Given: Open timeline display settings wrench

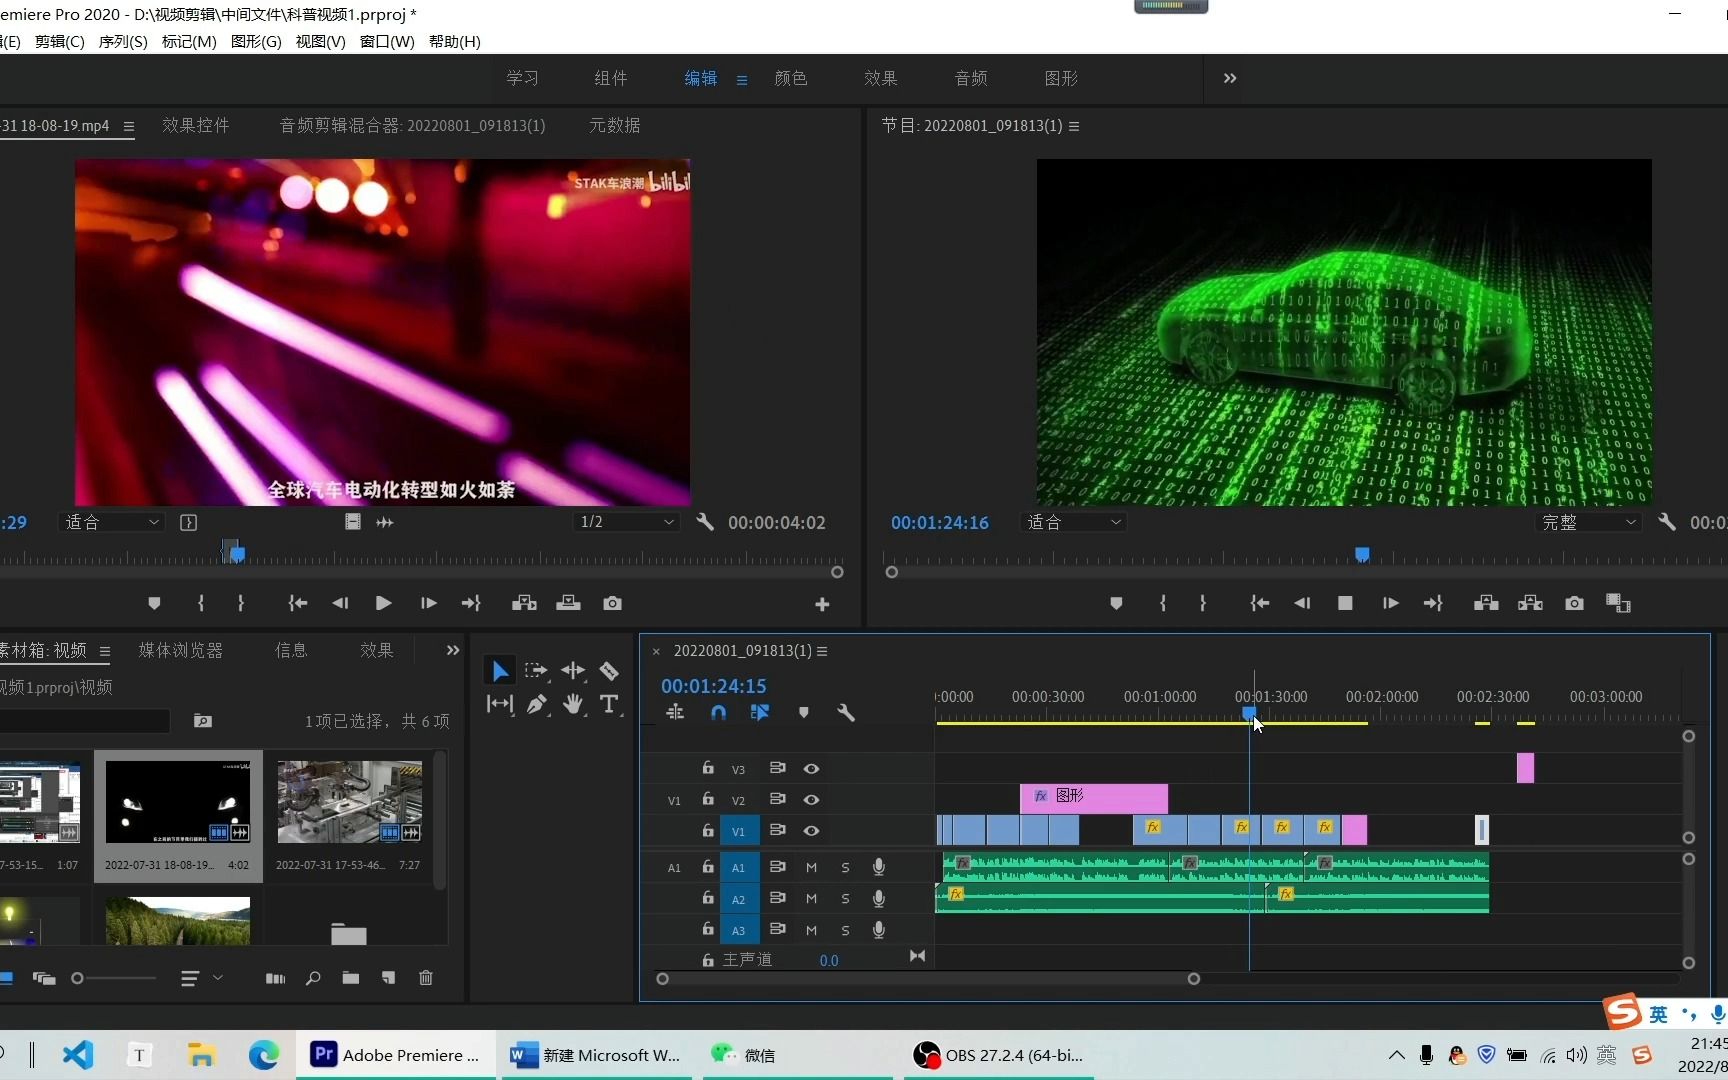Looking at the screenshot, I should coord(846,713).
